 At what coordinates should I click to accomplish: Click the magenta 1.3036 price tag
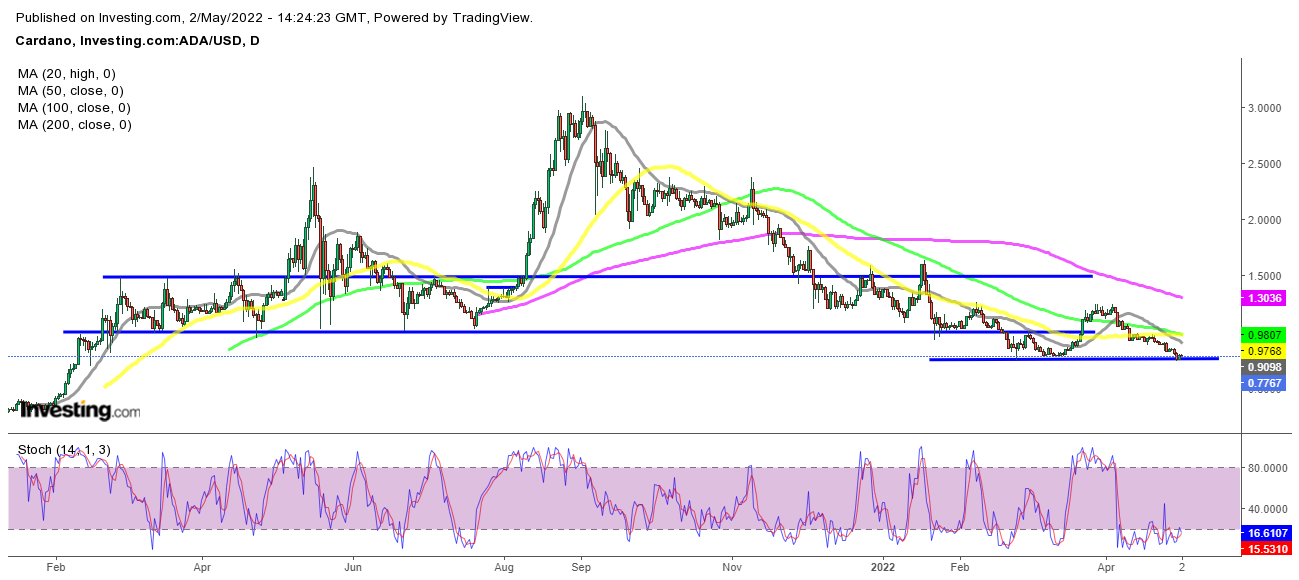[x=1263, y=298]
